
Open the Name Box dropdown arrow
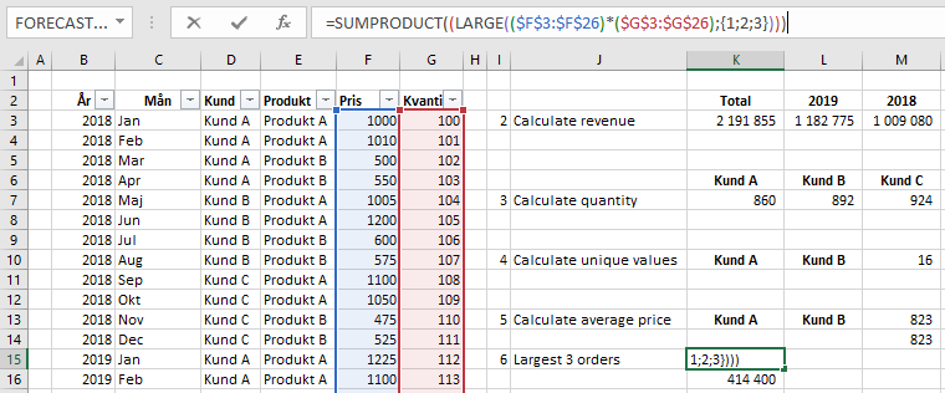pos(120,23)
